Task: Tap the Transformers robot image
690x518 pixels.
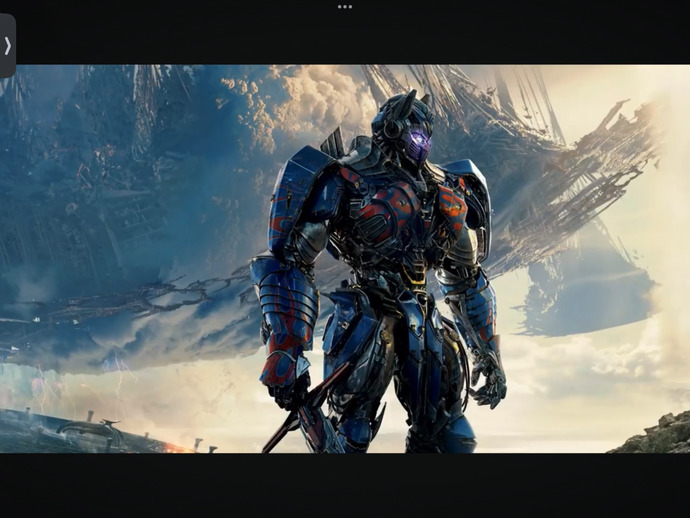Action: [x=345, y=259]
